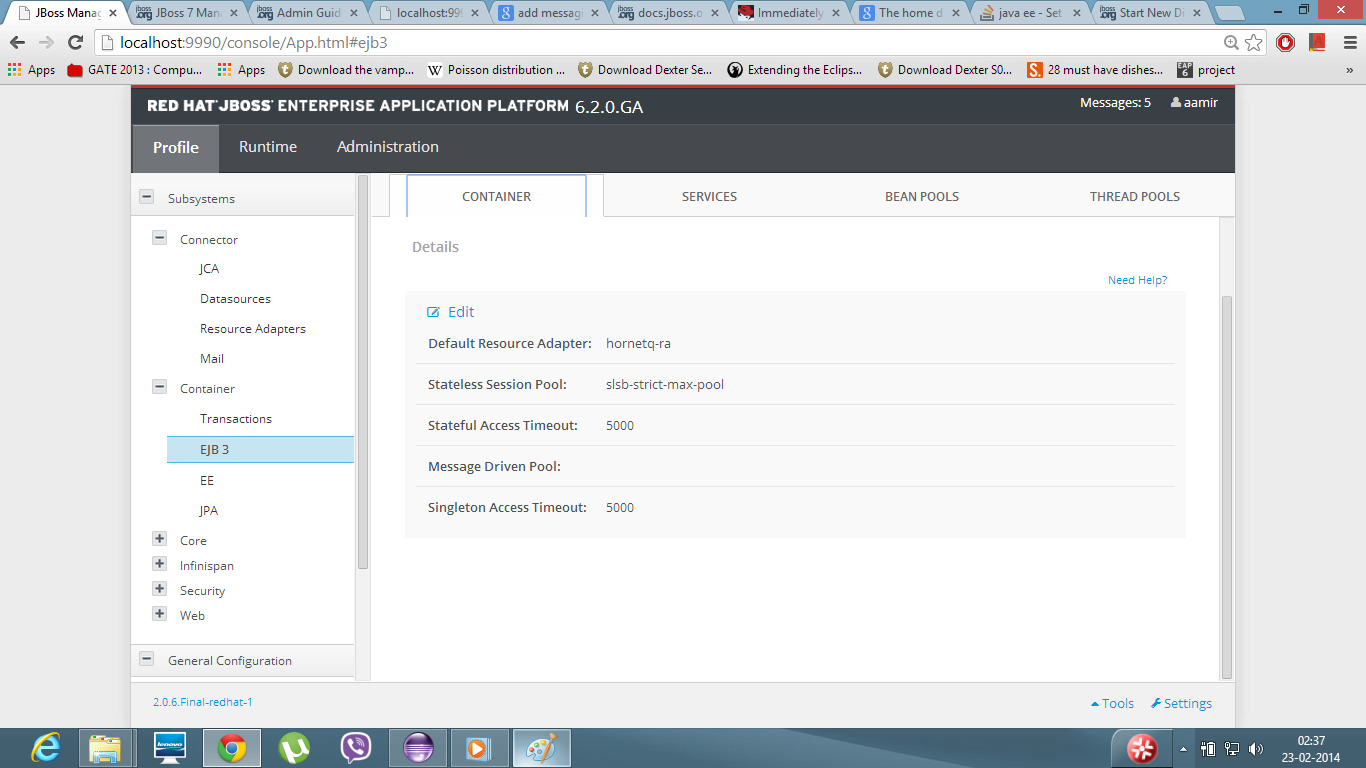Collapse the General Configuration section

click(146, 660)
